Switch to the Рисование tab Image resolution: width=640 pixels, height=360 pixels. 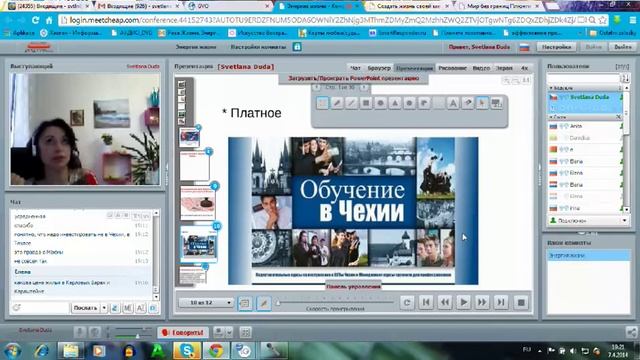click(452, 68)
